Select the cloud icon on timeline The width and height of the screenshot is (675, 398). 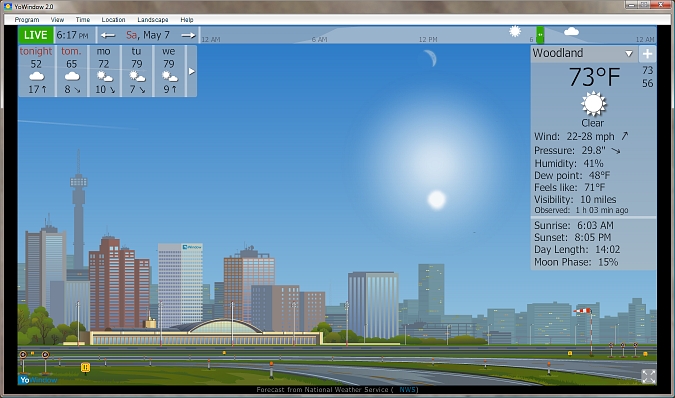pyautogui.click(x=571, y=31)
